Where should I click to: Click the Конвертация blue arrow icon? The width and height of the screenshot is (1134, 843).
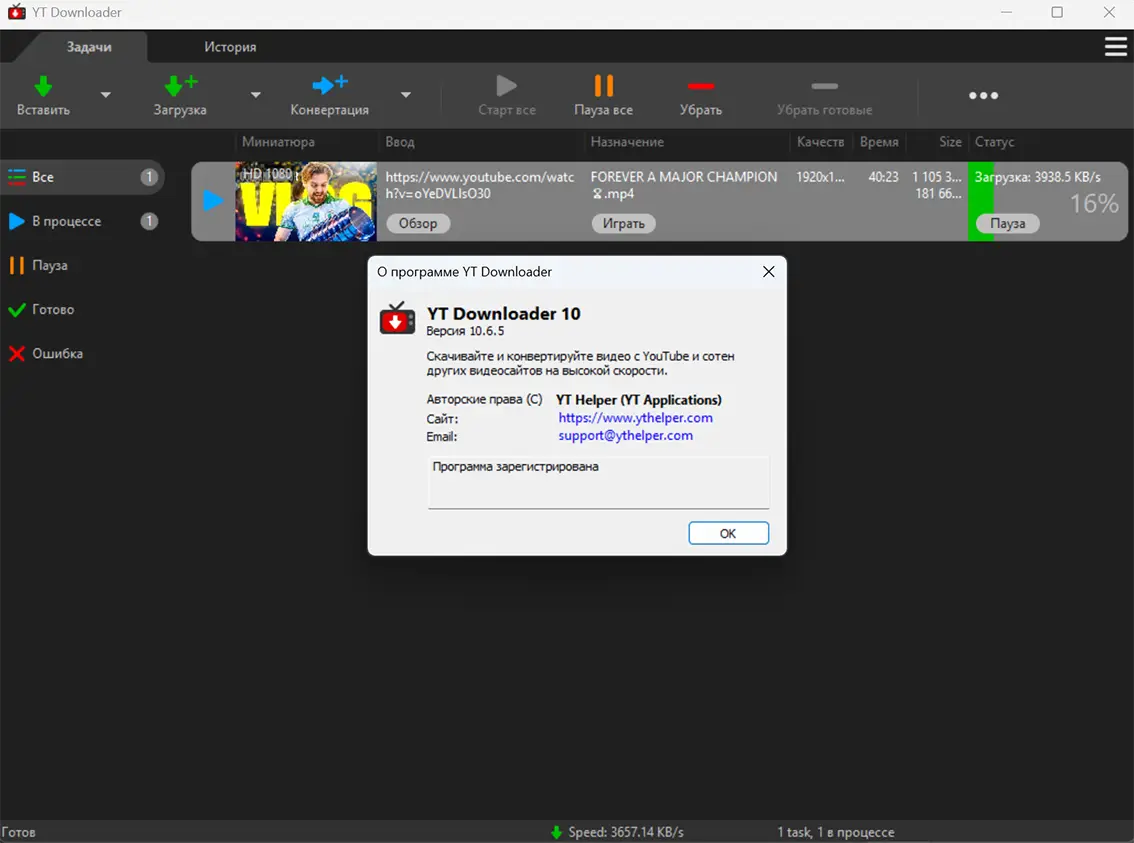(330, 85)
